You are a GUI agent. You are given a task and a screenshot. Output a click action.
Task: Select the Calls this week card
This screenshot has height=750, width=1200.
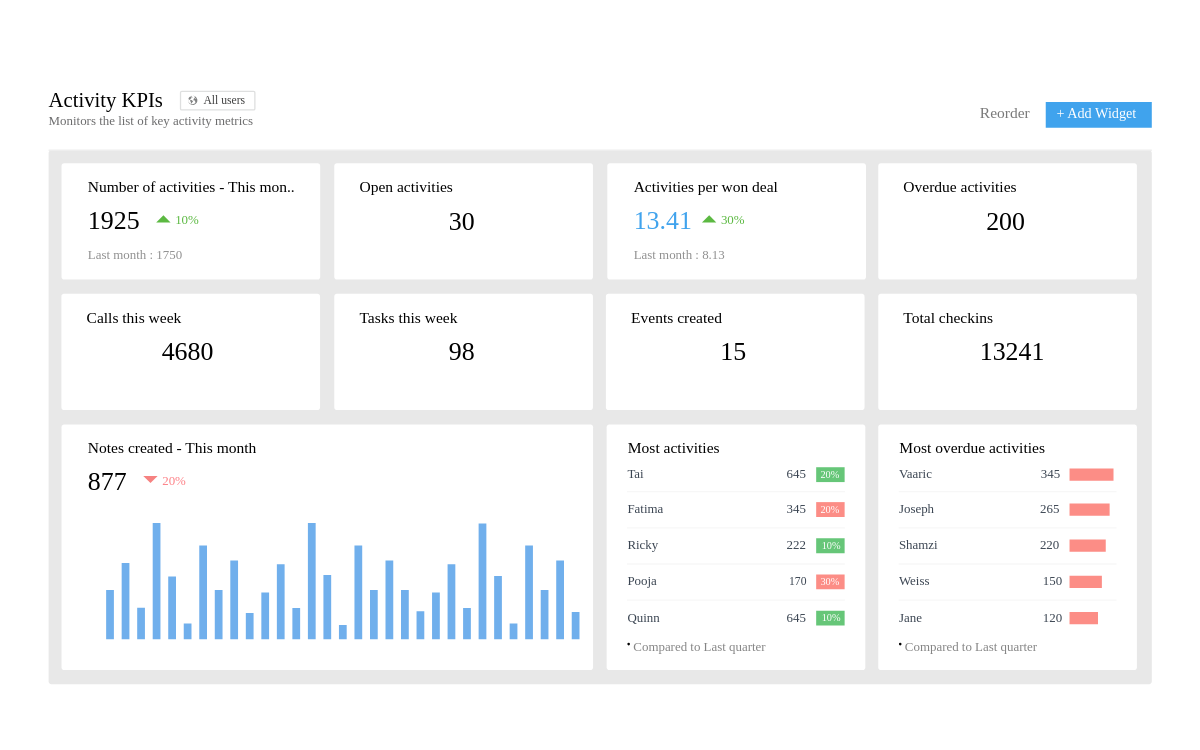(x=190, y=351)
